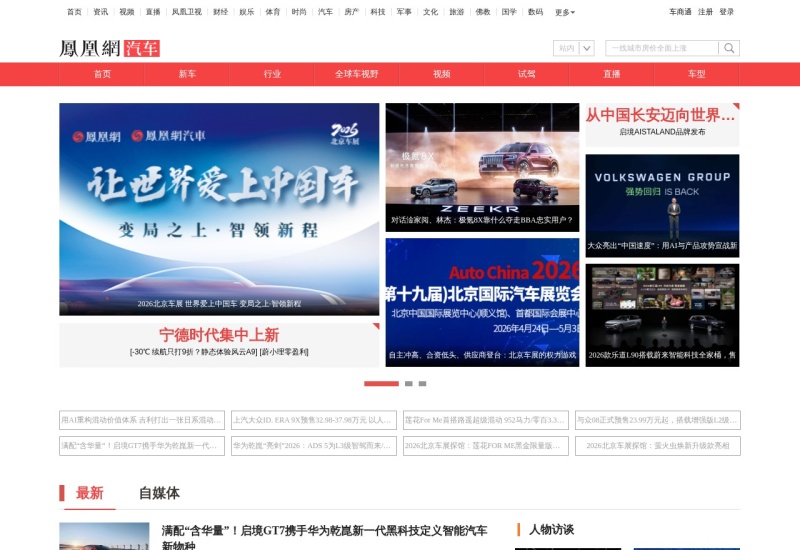This screenshot has height=550, width=800.
Task: Click the 人物访谈 section heading
Action: click(x=552, y=530)
